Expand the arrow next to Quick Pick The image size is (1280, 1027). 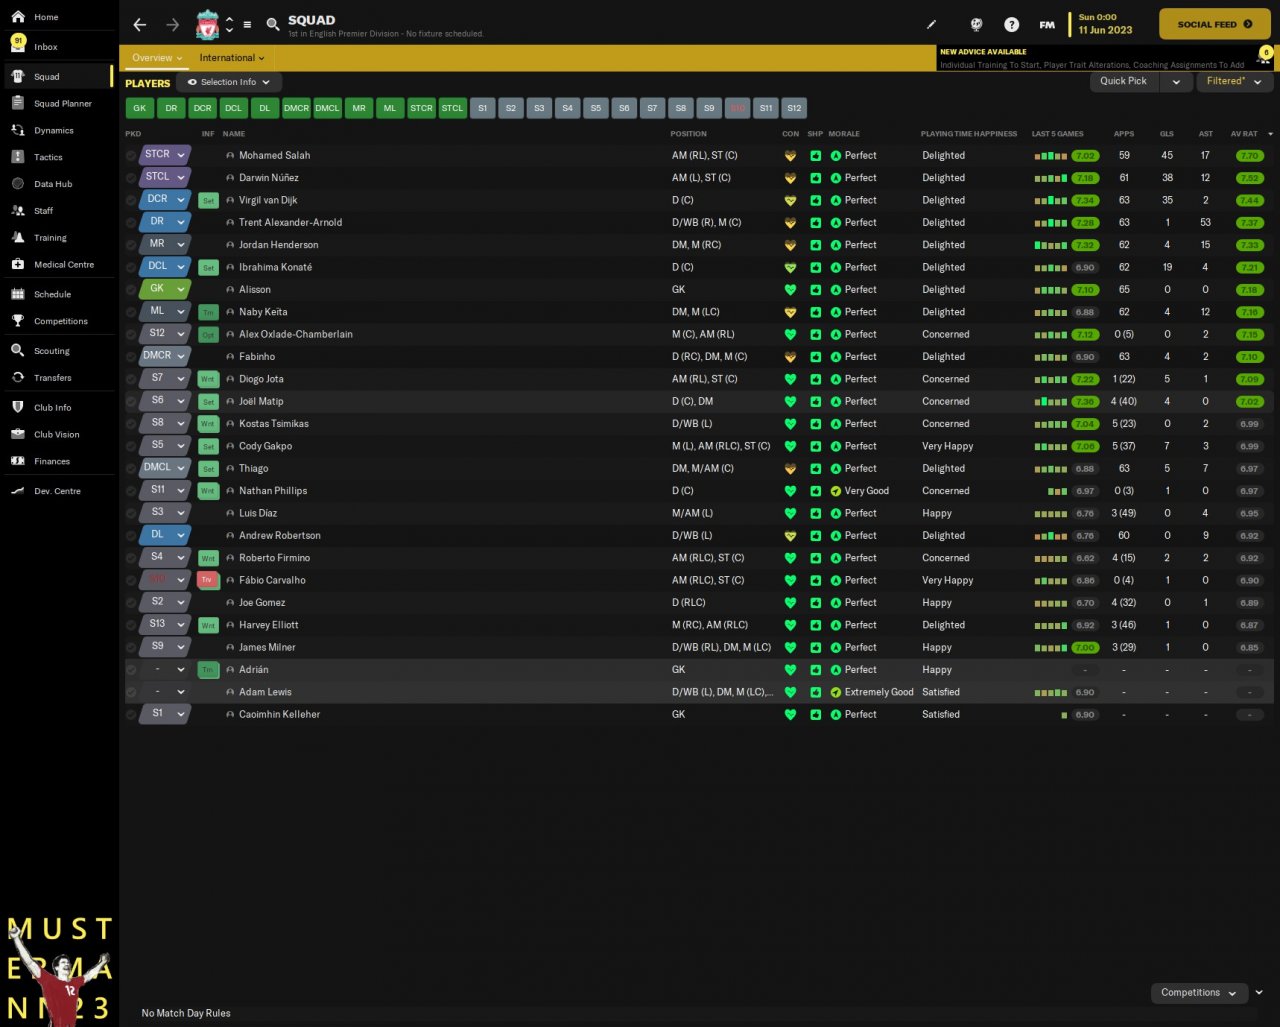point(1176,82)
